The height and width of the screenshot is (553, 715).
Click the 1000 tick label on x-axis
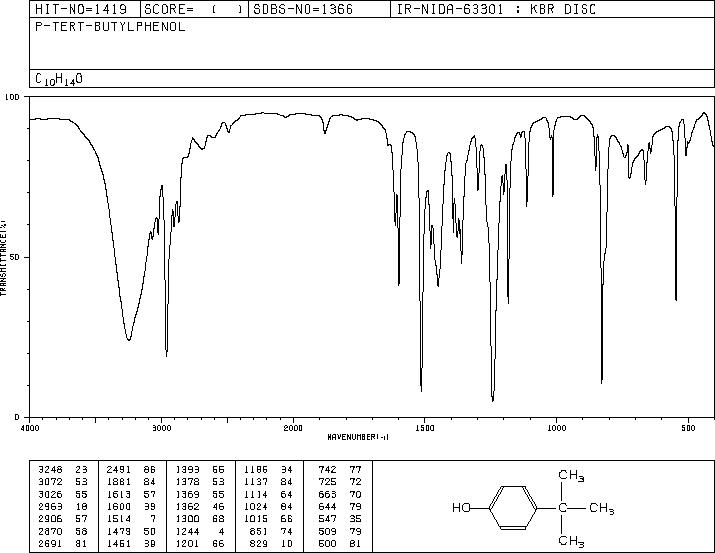pos(556,428)
